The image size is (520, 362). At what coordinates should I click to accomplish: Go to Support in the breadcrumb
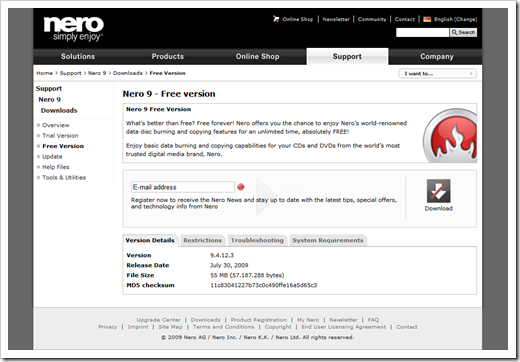(70, 73)
